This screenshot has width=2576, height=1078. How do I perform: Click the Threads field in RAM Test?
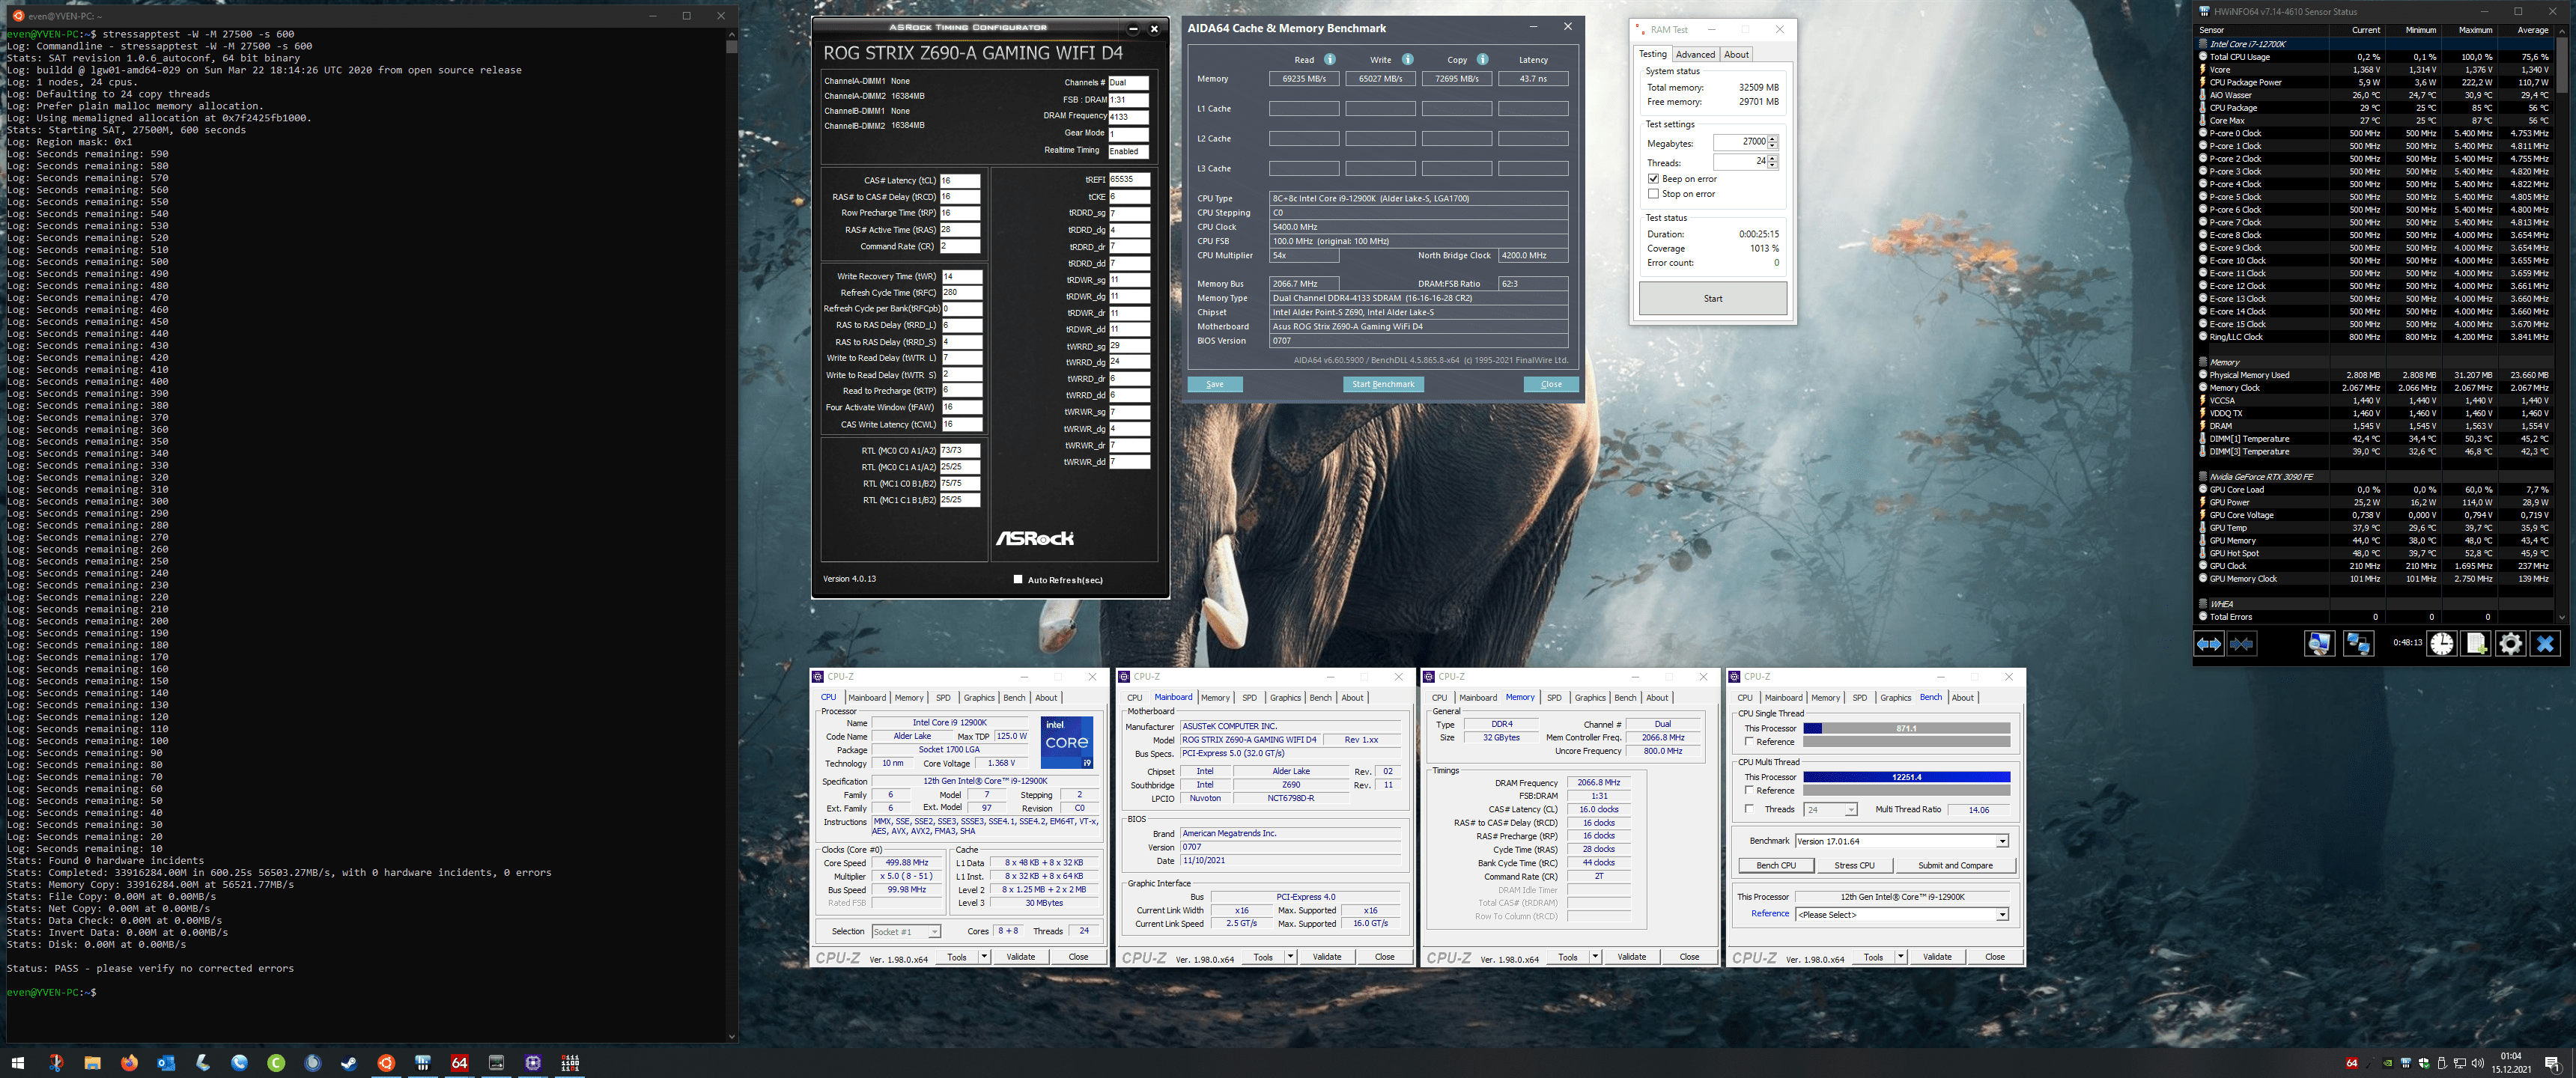[x=1740, y=161]
